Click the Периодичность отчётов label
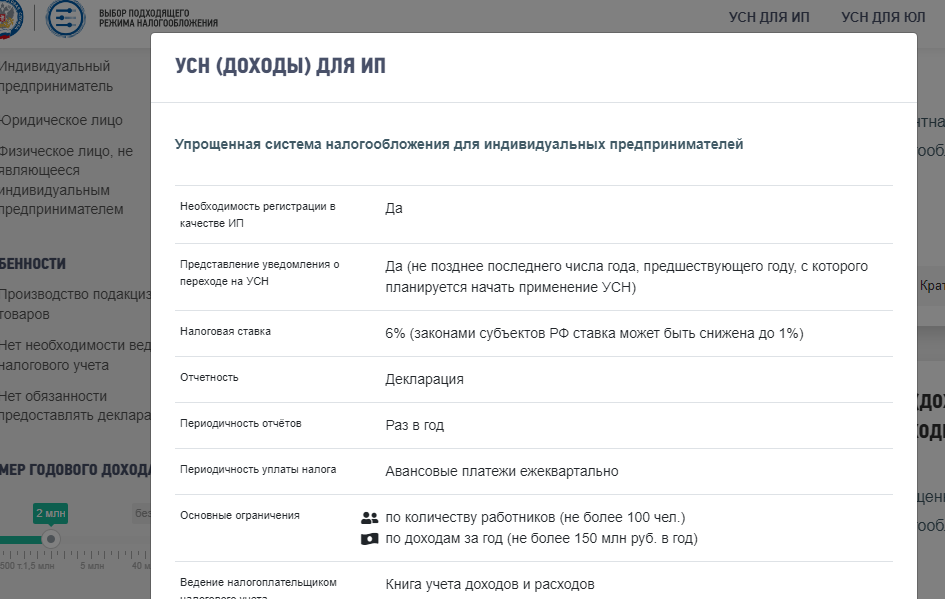This screenshot has height=599, width=945. [240, 423]
